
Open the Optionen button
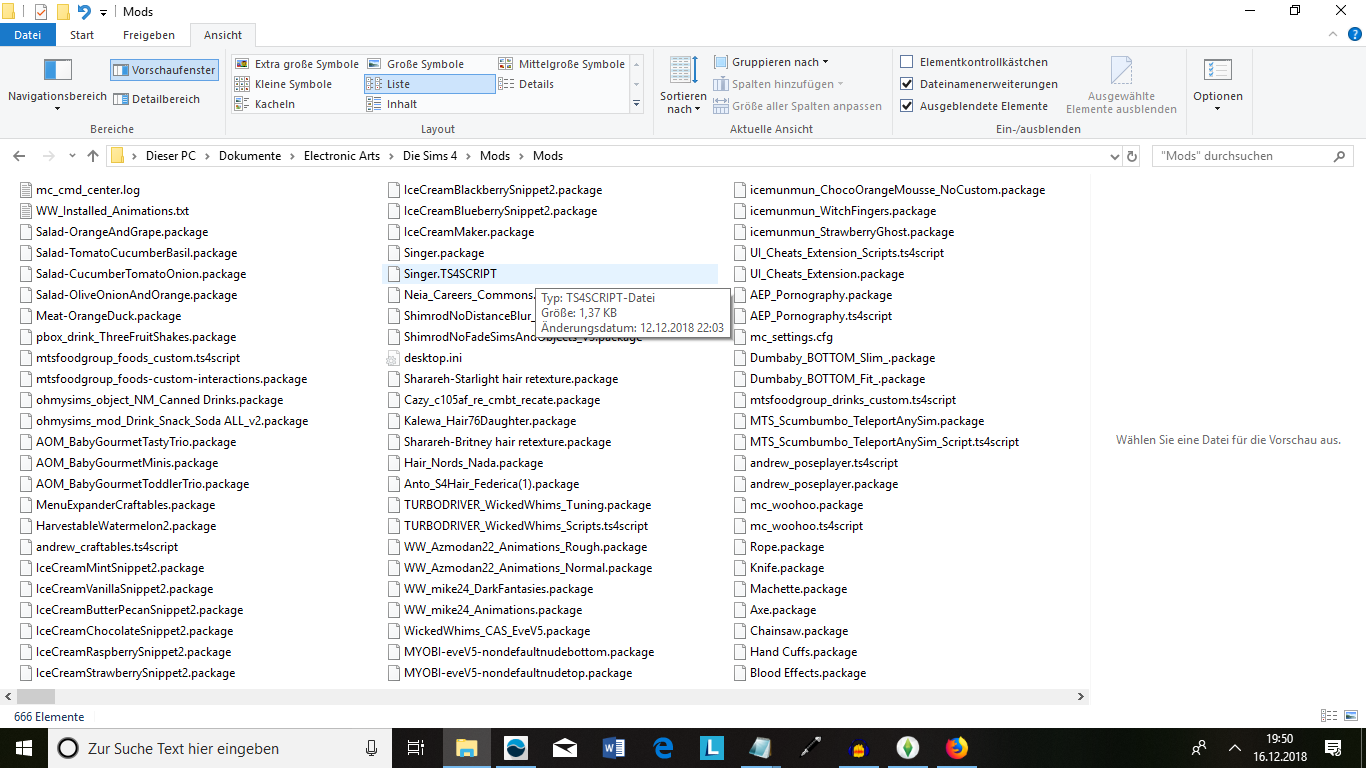coord(1218,86)
